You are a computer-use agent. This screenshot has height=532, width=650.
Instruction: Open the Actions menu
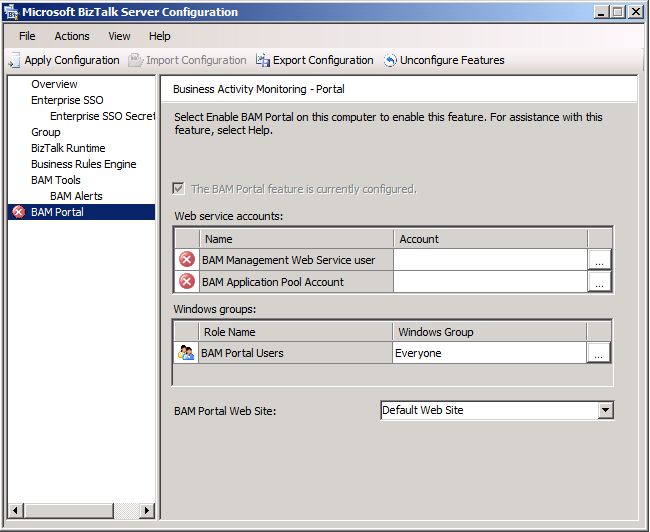(x=72, y=36)
